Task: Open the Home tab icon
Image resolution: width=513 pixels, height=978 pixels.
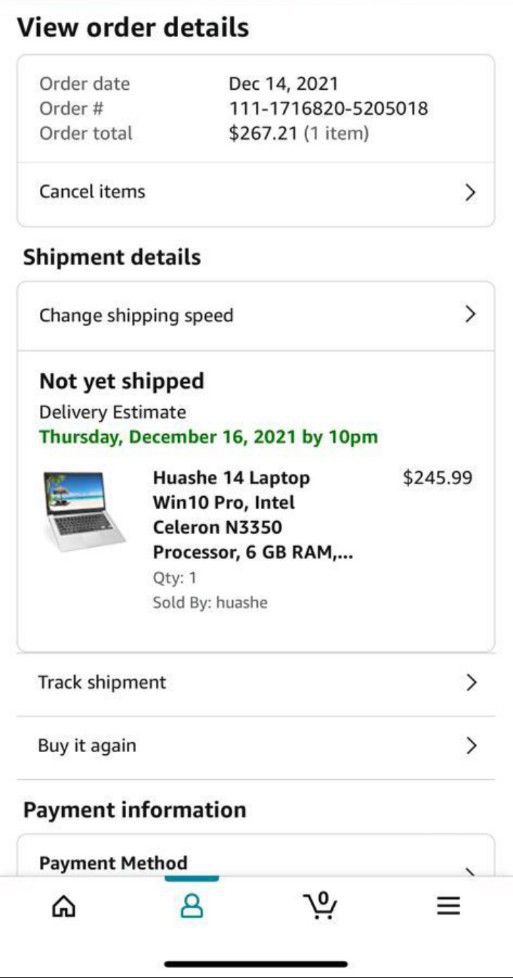Action: pyautogui.click(x=64, y=906)
